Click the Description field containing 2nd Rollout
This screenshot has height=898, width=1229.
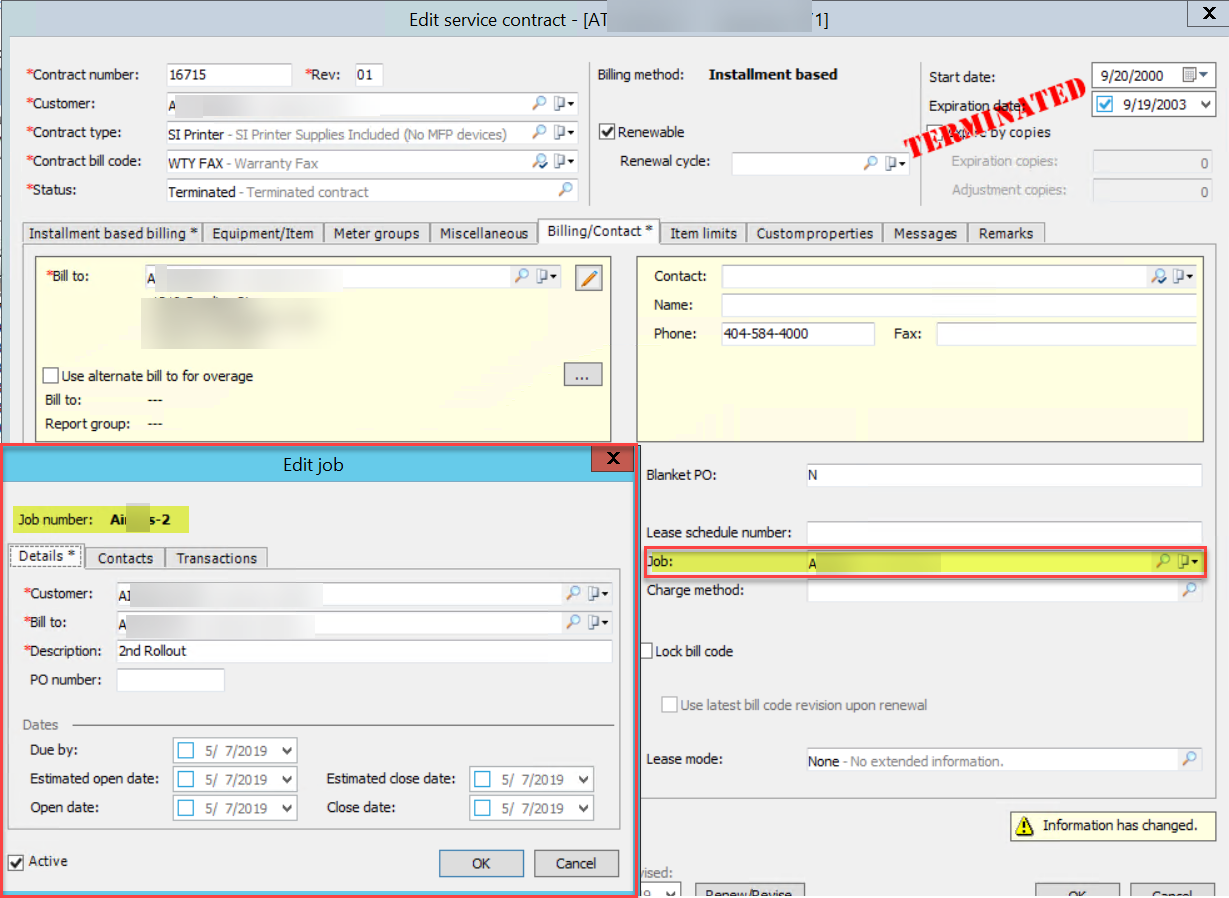[x=364, y=651]
